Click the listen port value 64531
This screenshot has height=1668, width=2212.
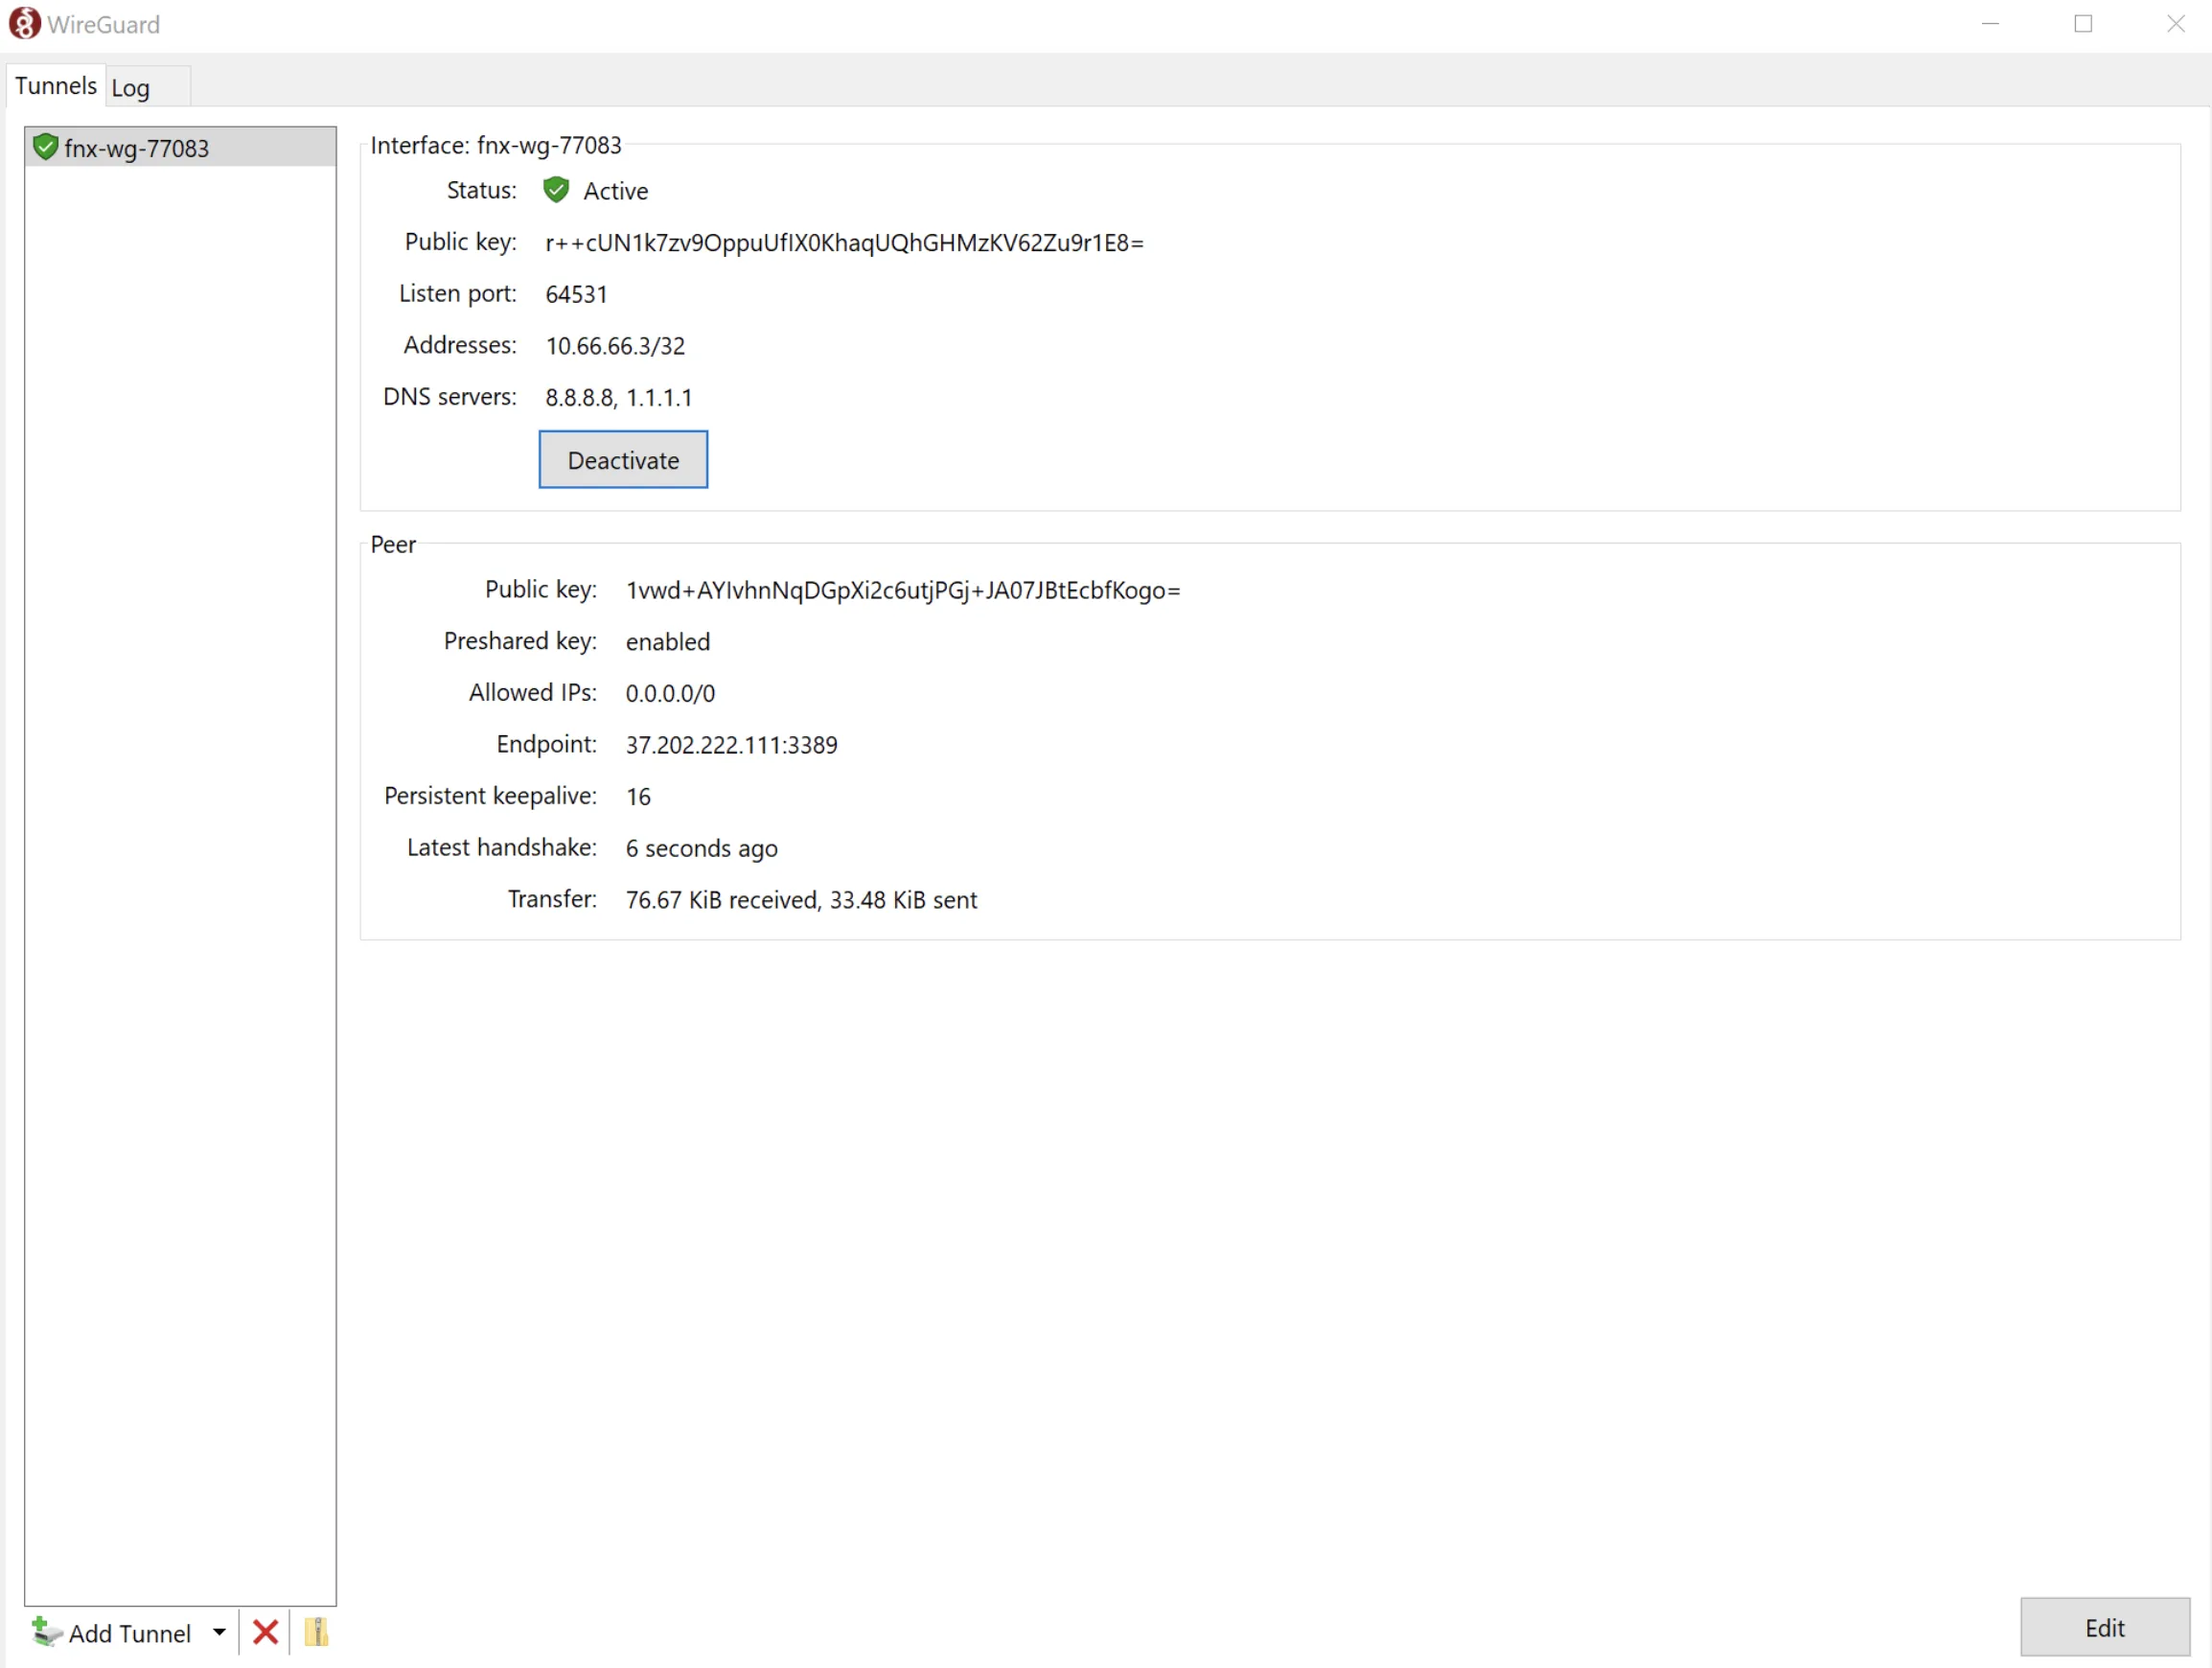click(576, 294)
